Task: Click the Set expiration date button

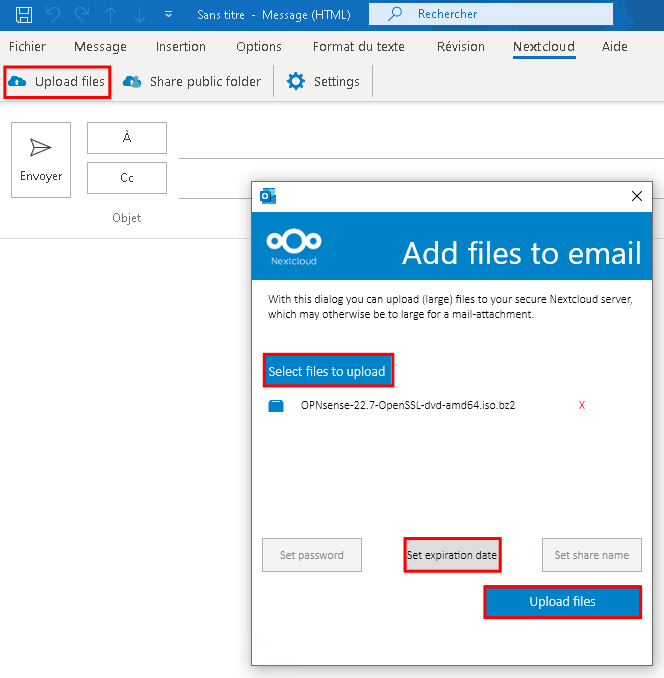Action: (x=452, y=555)
